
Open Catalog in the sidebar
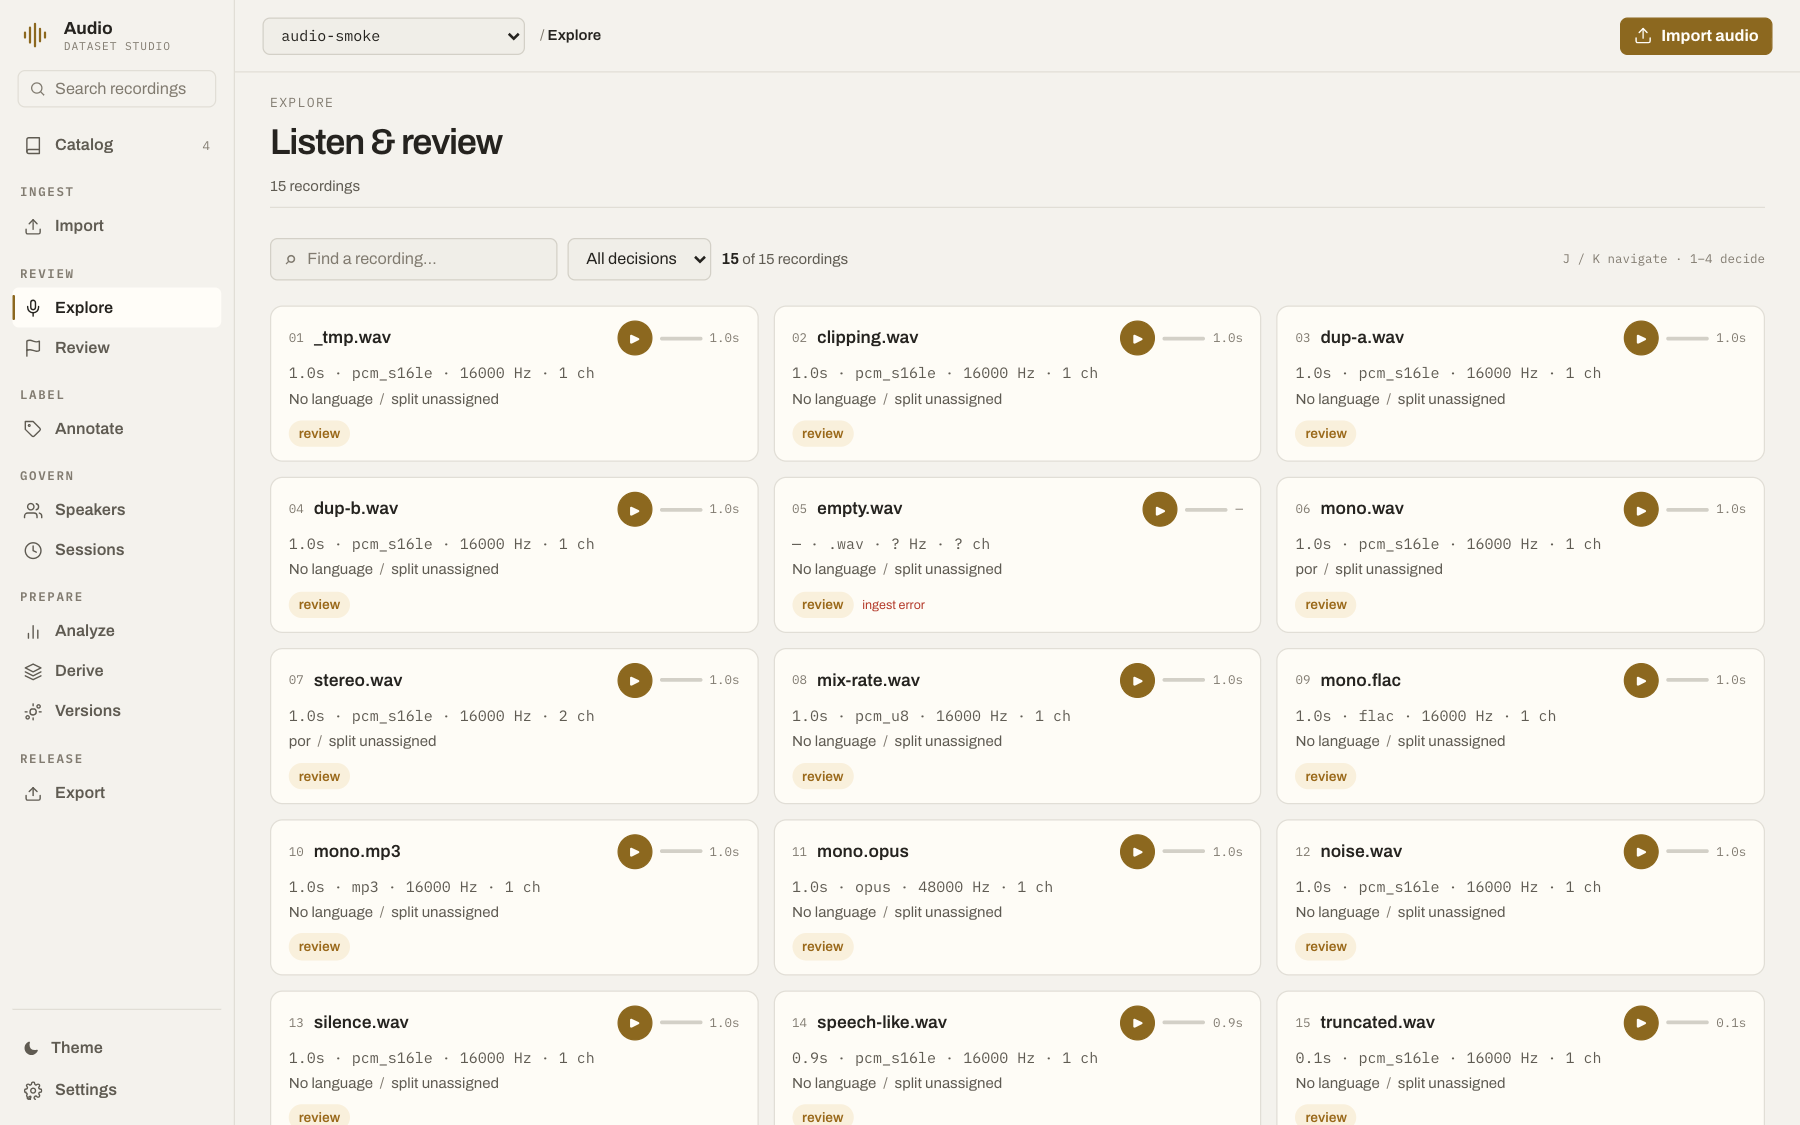coord(117,145)
